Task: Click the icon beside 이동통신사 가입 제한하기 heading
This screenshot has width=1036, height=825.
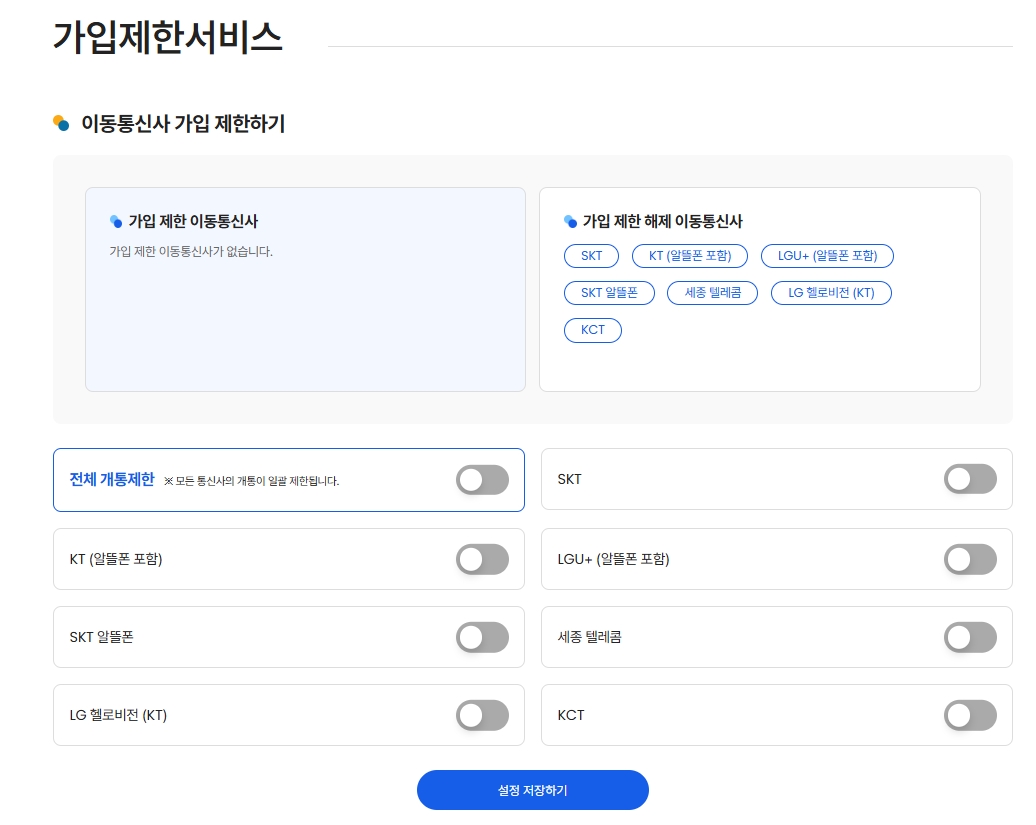Action: 60,124
